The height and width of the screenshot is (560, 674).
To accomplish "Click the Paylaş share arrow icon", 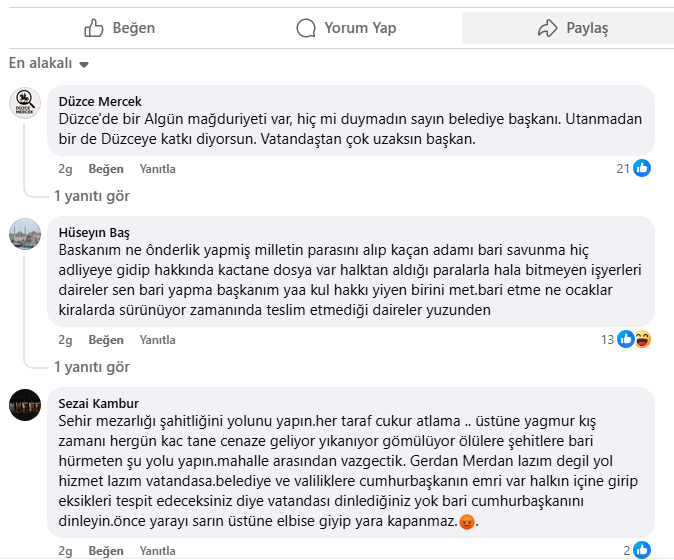I will (547, 28).
